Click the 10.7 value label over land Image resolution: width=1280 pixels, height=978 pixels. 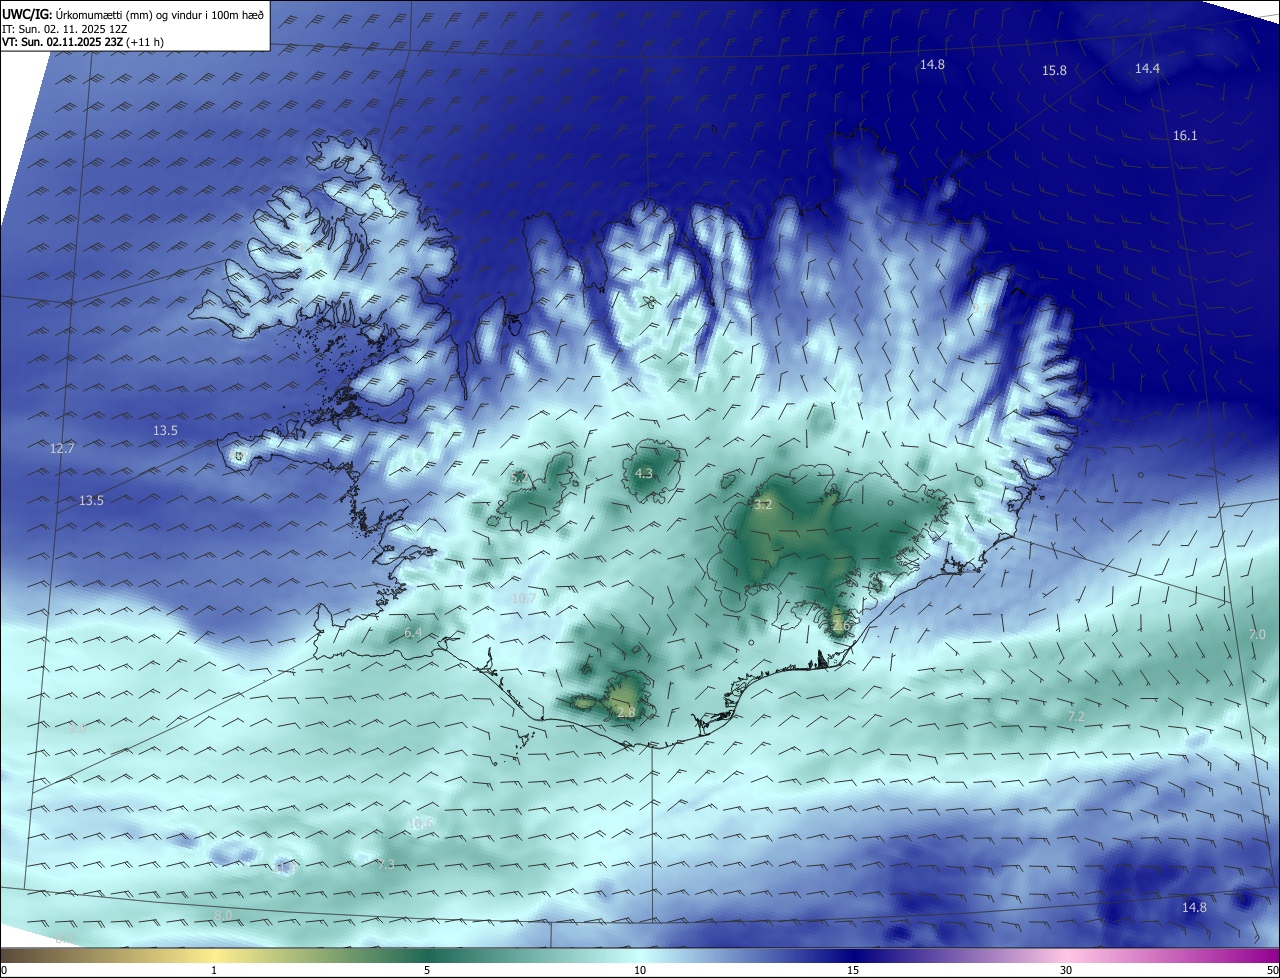[x=524, y=599]
